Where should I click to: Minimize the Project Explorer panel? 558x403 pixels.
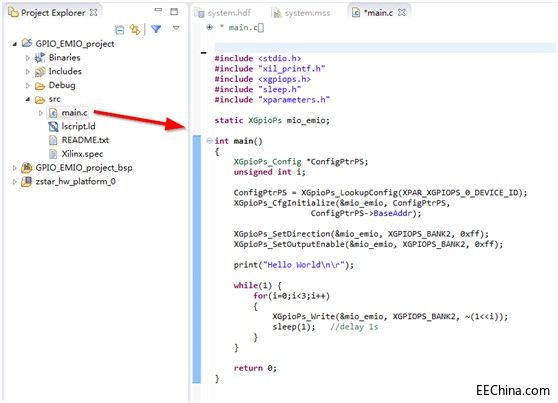[158, 10]
